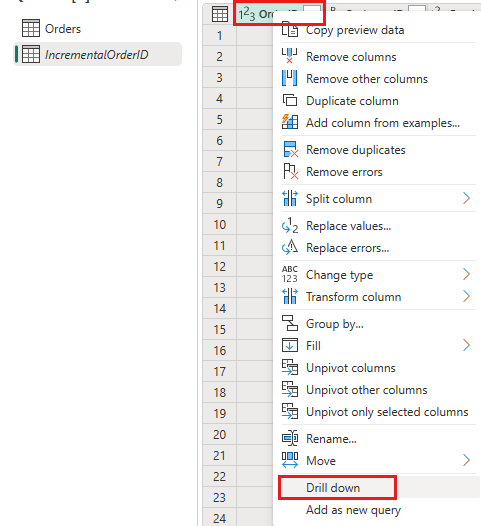Open the Orders query
Image resolution: width=481 pixels, height=526 pixels.
pyautogui.click(x=97, y=29)
